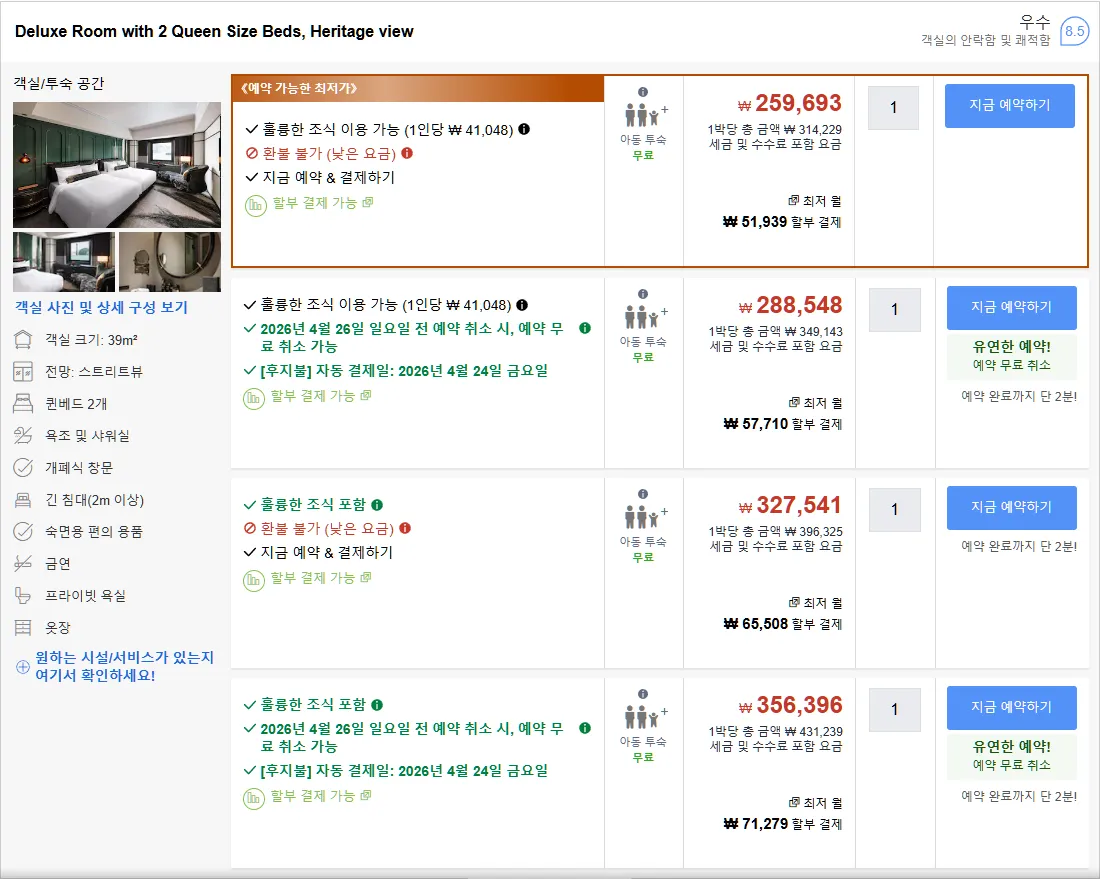Click '유연한 예약!' label in ₩288,548 row

point(1012,346)
